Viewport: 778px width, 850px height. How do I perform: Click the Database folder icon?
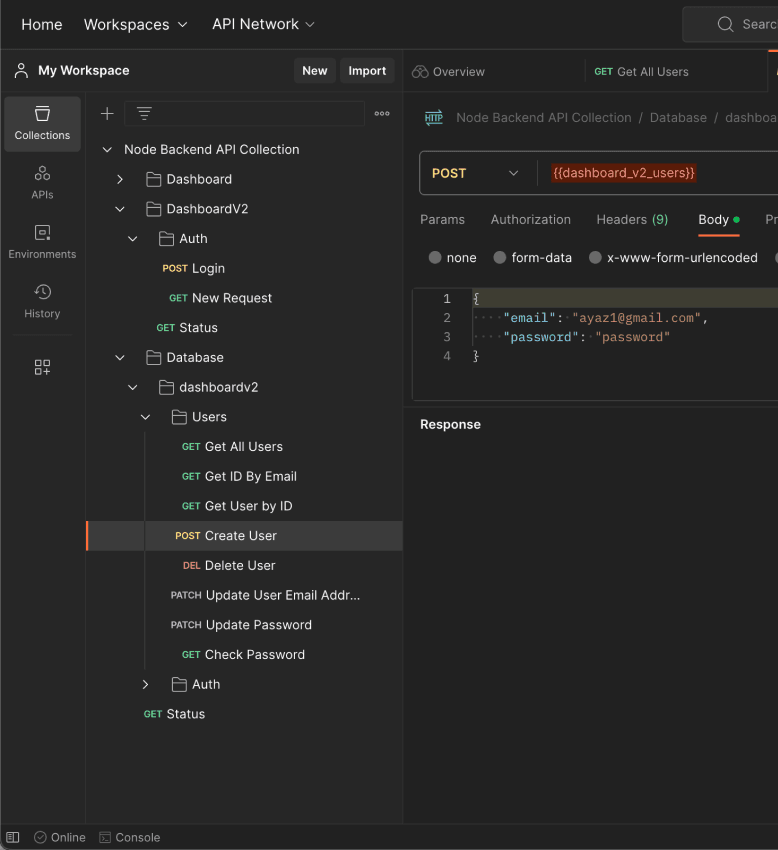pos(153,358)
